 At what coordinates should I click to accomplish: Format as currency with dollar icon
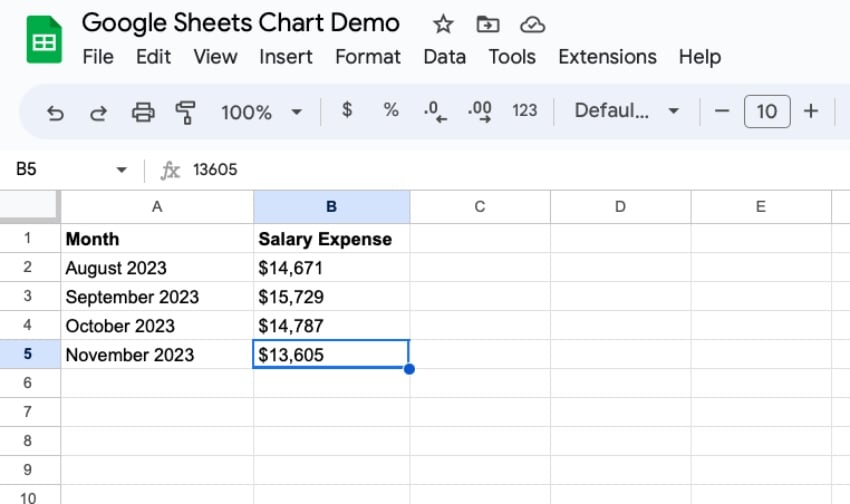(347, 110)
